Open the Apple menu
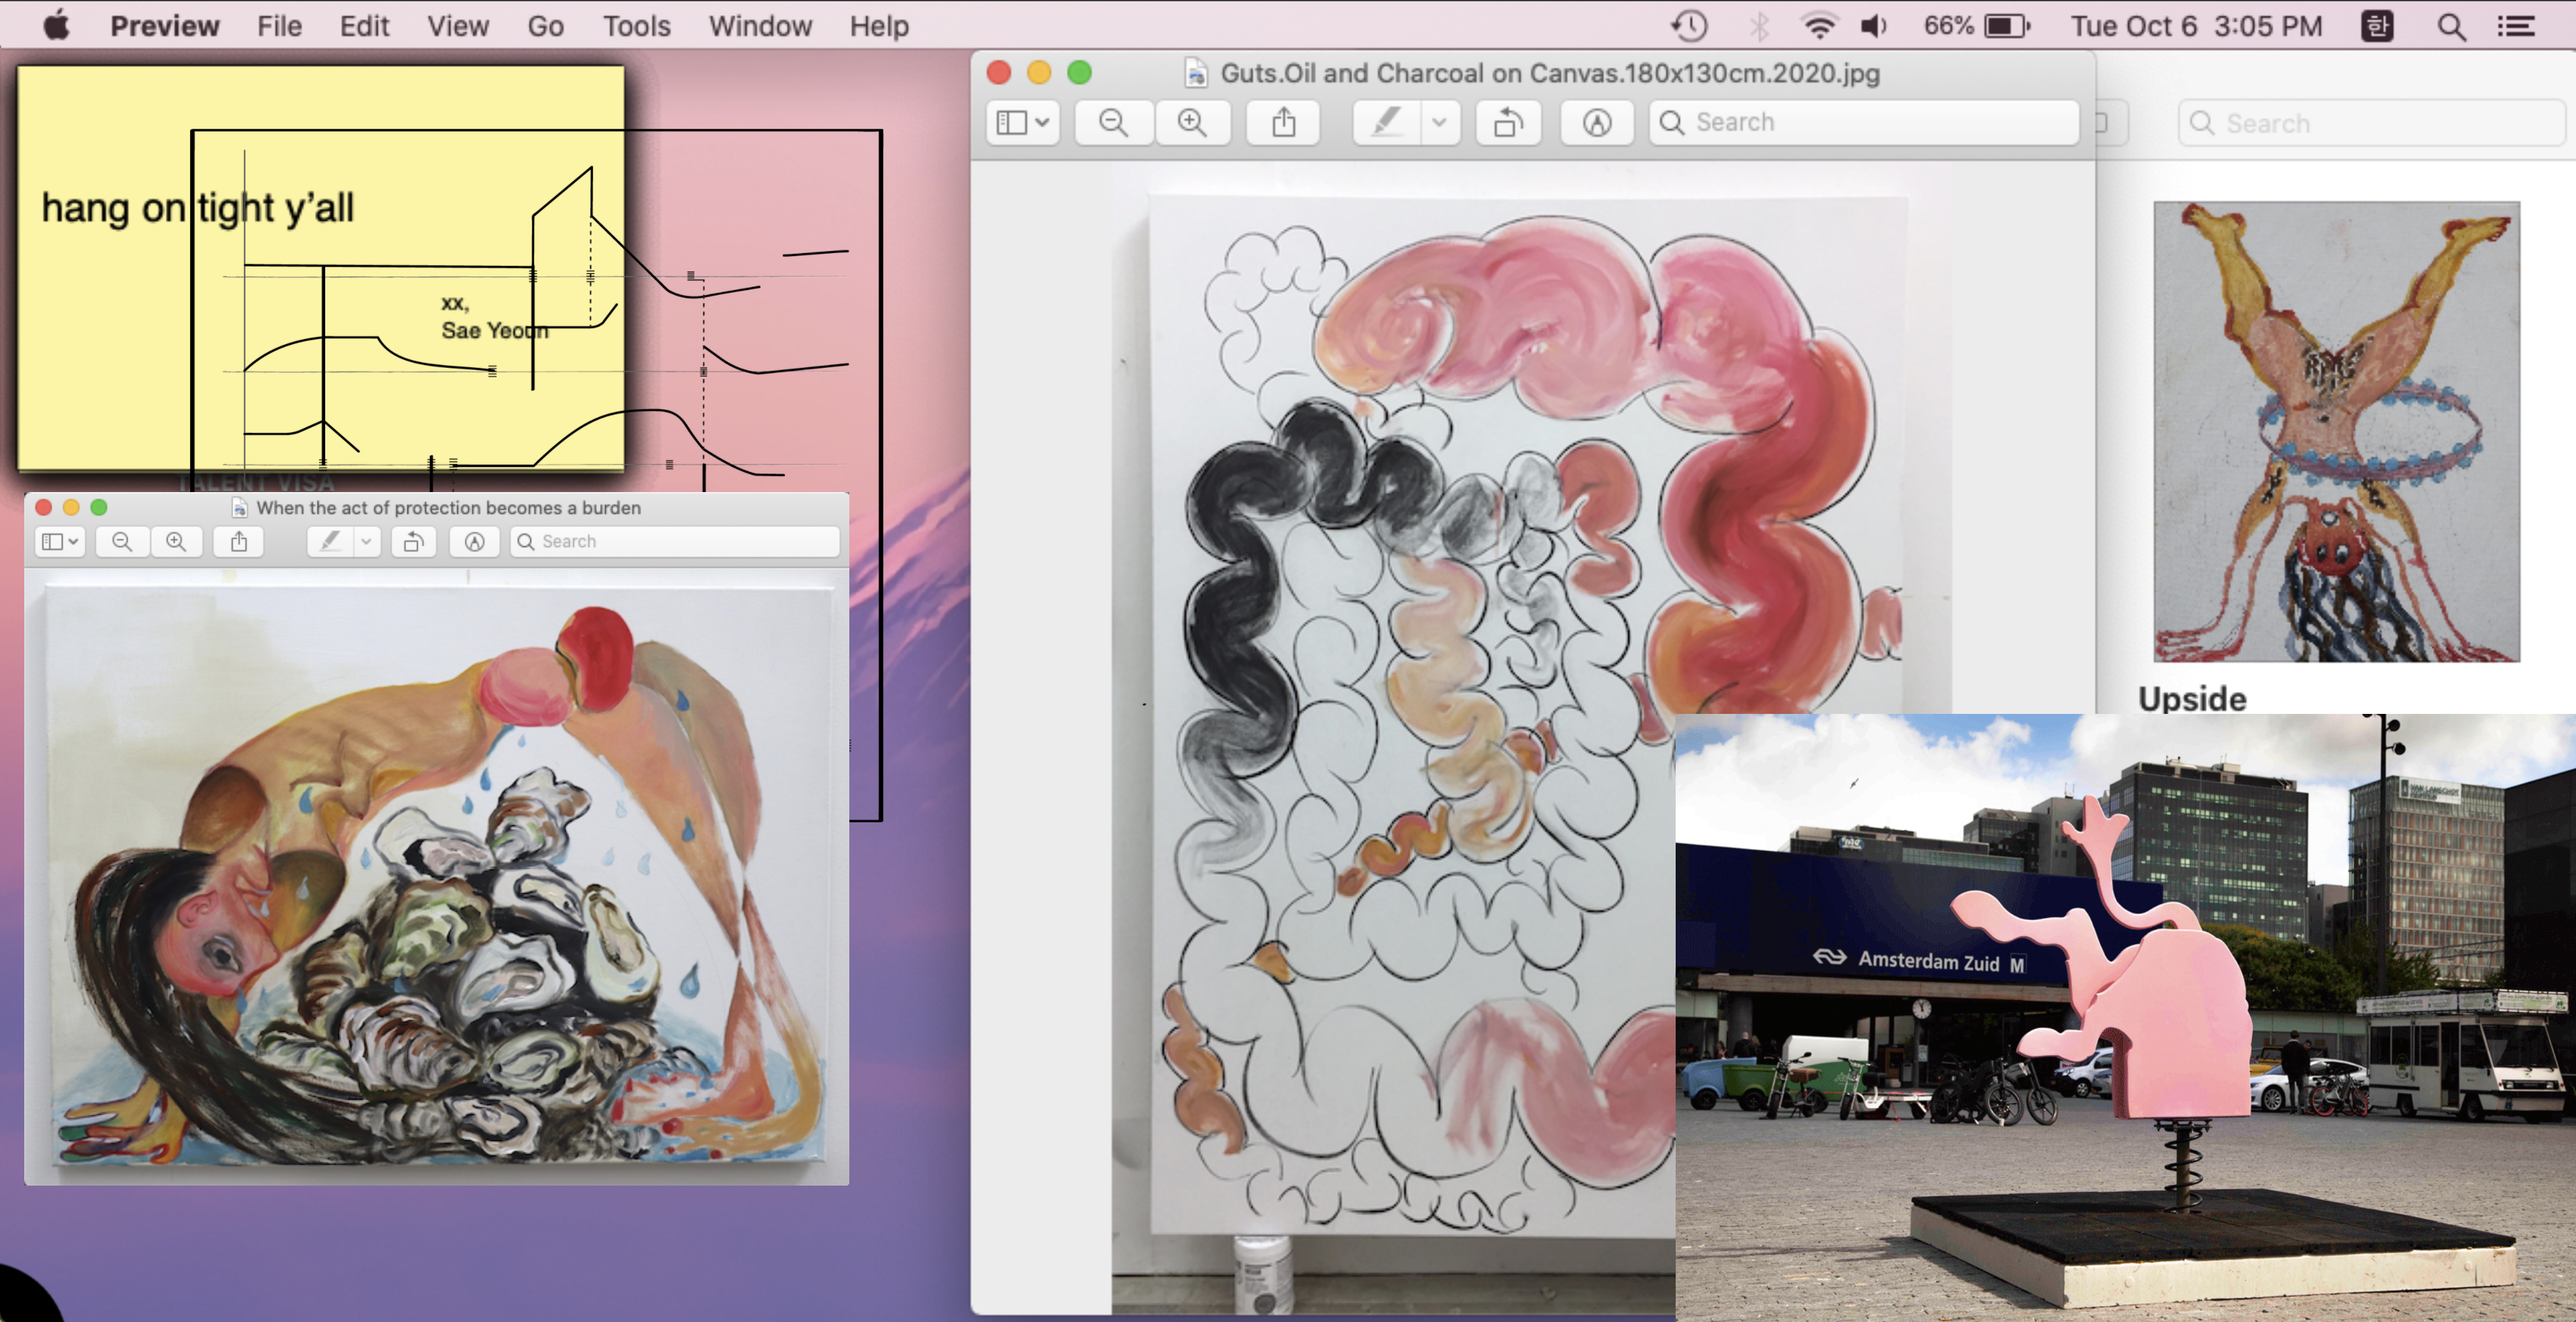The width and height of the screenshot is (2576, 1322). [x=57, y=25]
